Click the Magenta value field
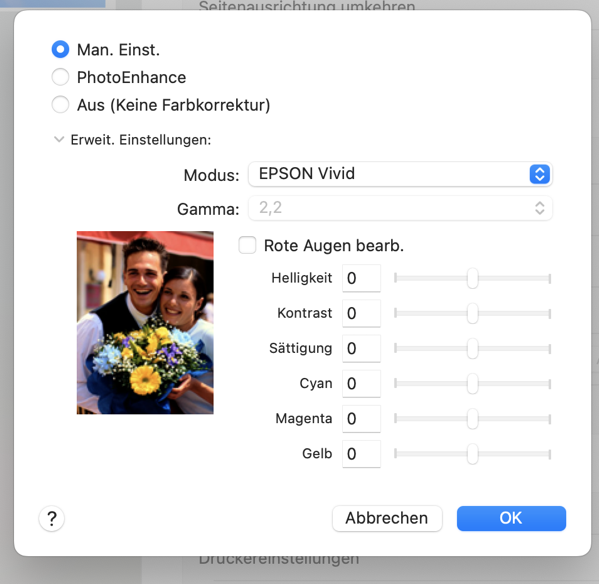This screenshot has height=584, width=599. [361, 419]
